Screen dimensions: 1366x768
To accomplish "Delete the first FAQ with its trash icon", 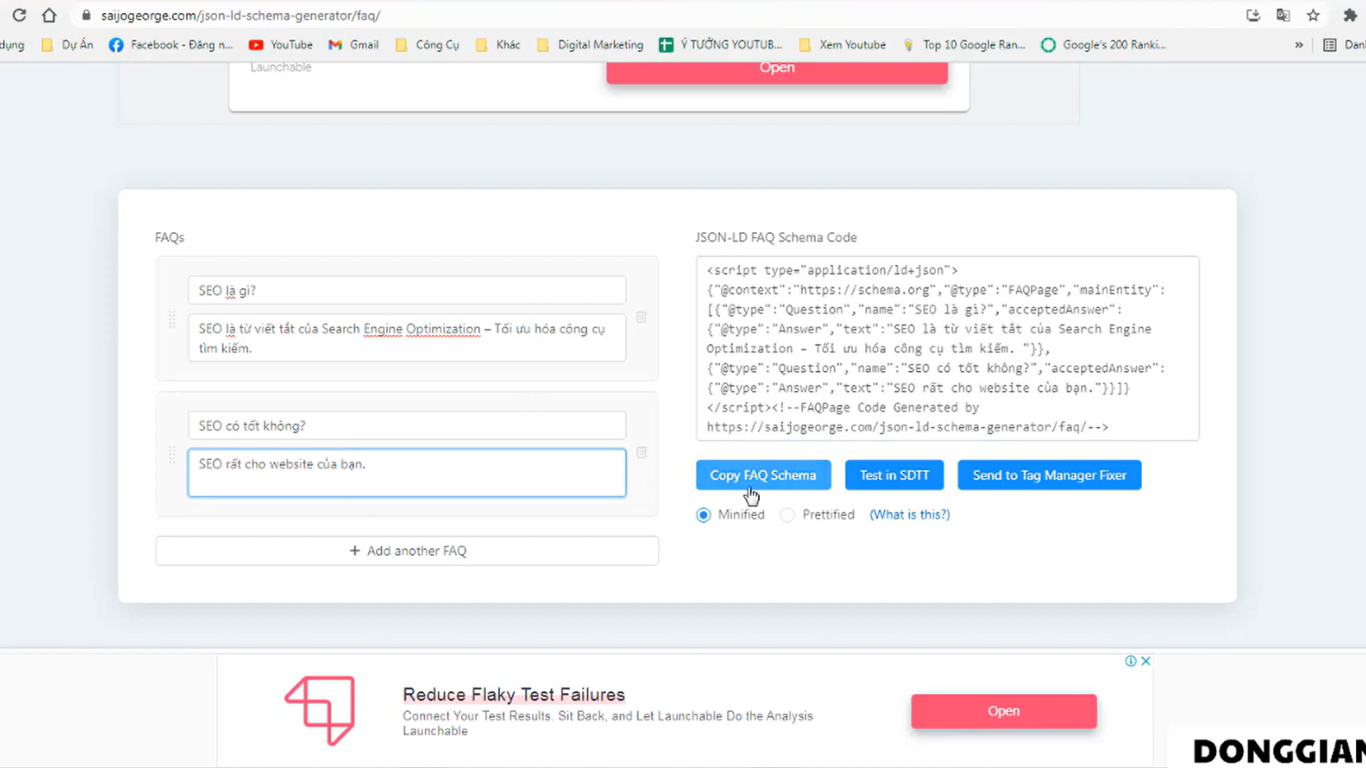I will 642,317.
